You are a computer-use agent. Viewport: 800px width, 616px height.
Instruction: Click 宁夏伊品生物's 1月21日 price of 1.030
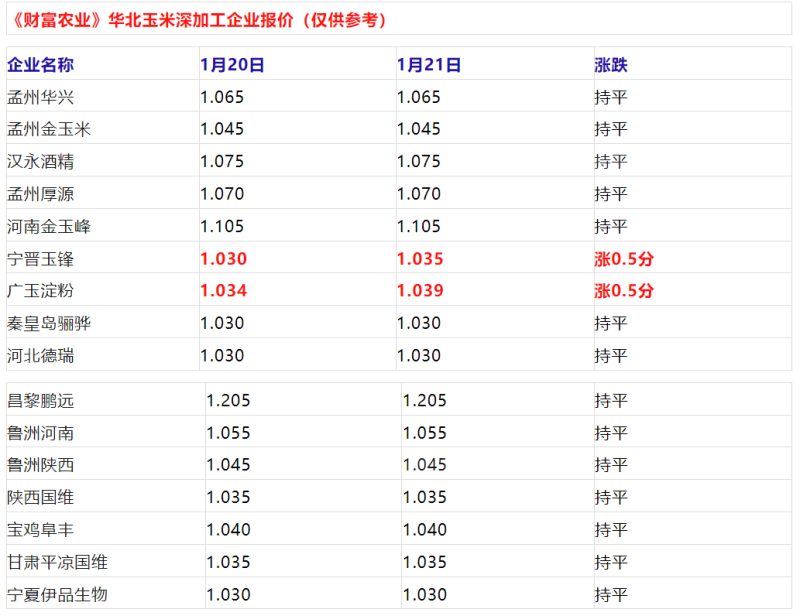(x=425, y=595)
